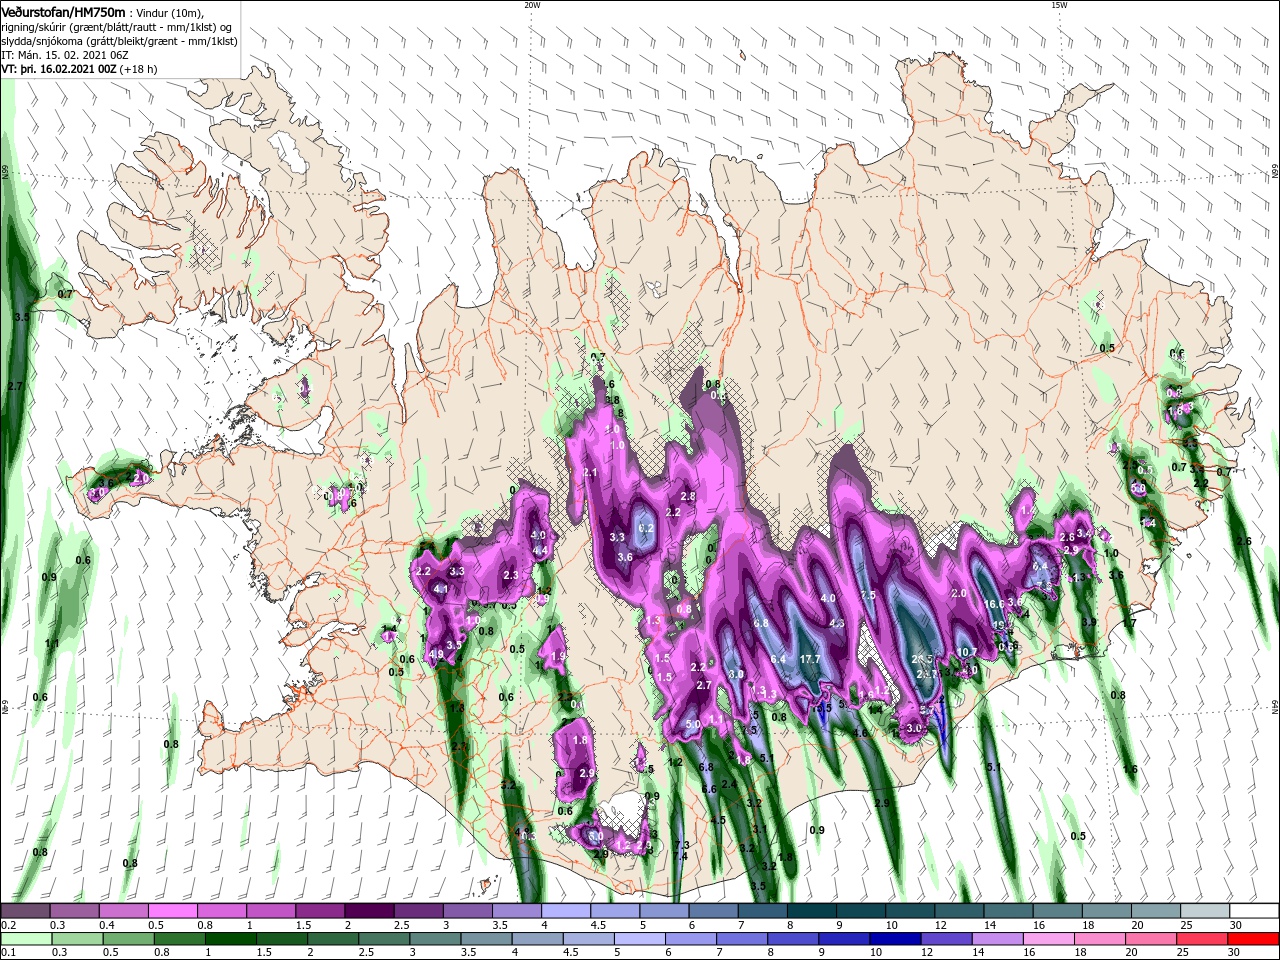Viewport: 1280px width, 960px height.
Task: Click the 7.5 snowfall value
Action: [867, 595]
